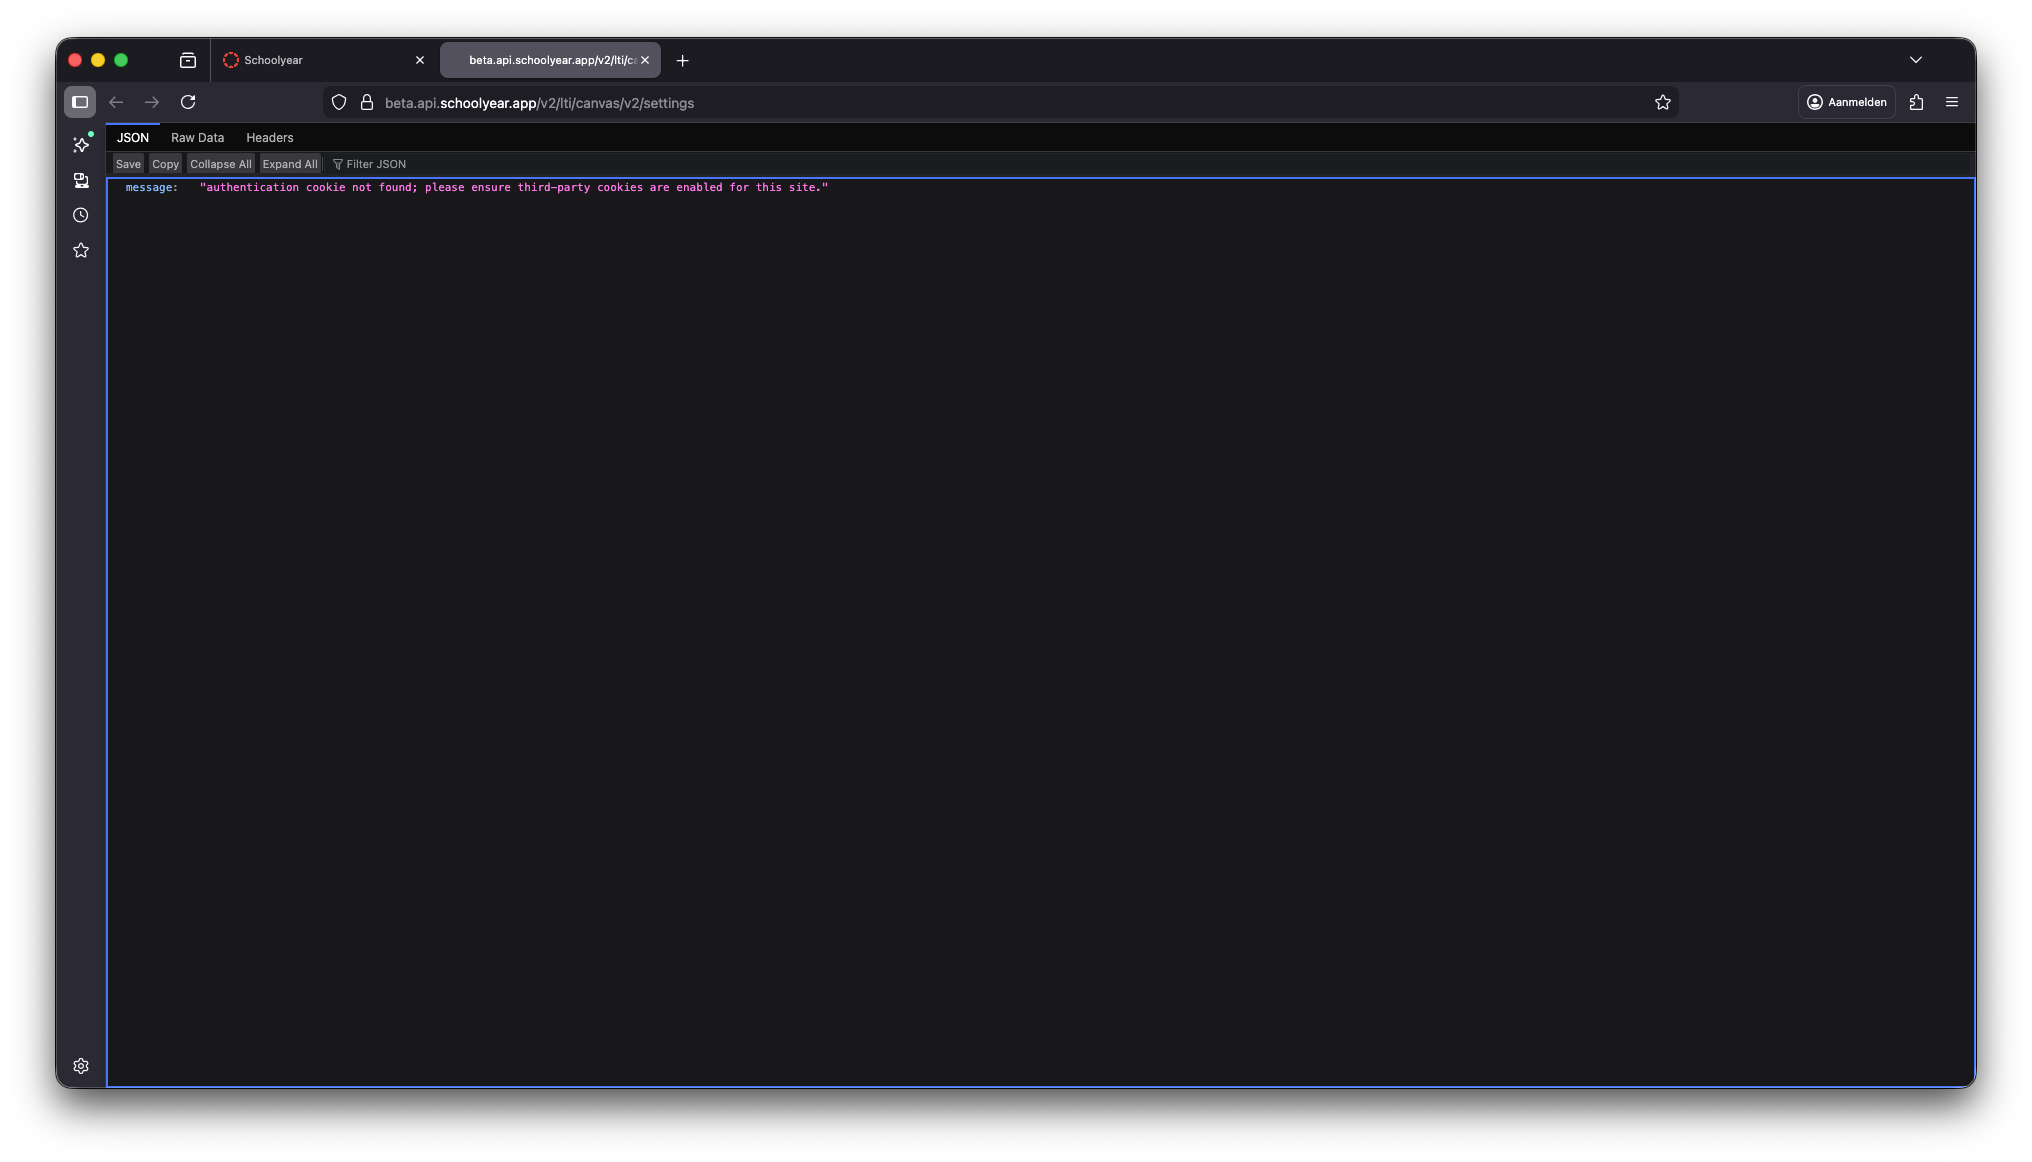Click the site security padlock icon
Viewport: 2032px width, 1162px height.
pyautogui.click(x=367, y=102)
